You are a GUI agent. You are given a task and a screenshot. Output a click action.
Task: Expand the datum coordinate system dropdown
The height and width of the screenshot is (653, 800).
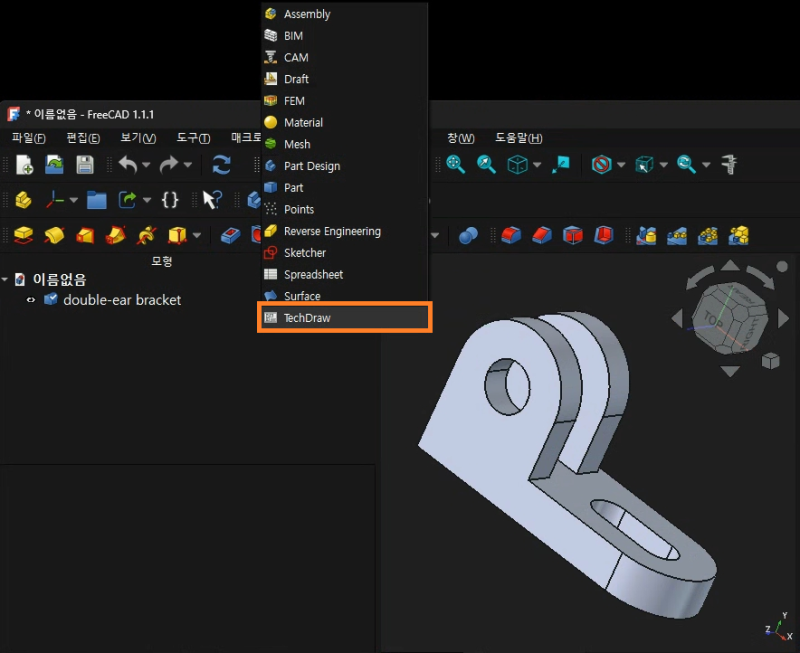click(73, 200)
